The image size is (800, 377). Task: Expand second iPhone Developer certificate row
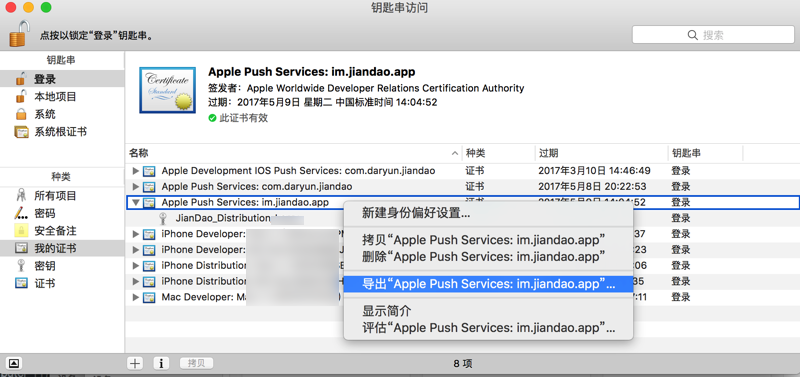[x=135, y=250]
